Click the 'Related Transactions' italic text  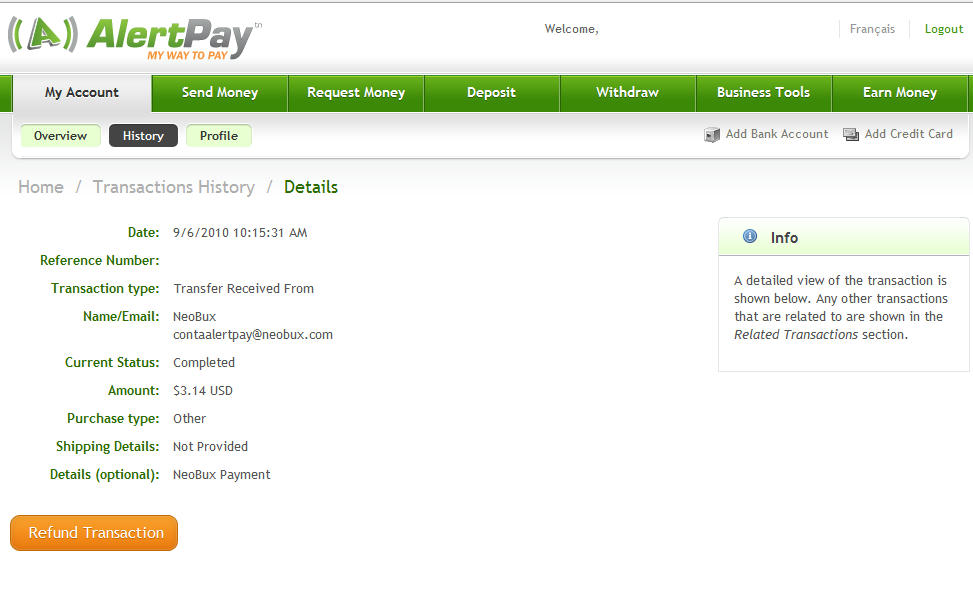796,334
